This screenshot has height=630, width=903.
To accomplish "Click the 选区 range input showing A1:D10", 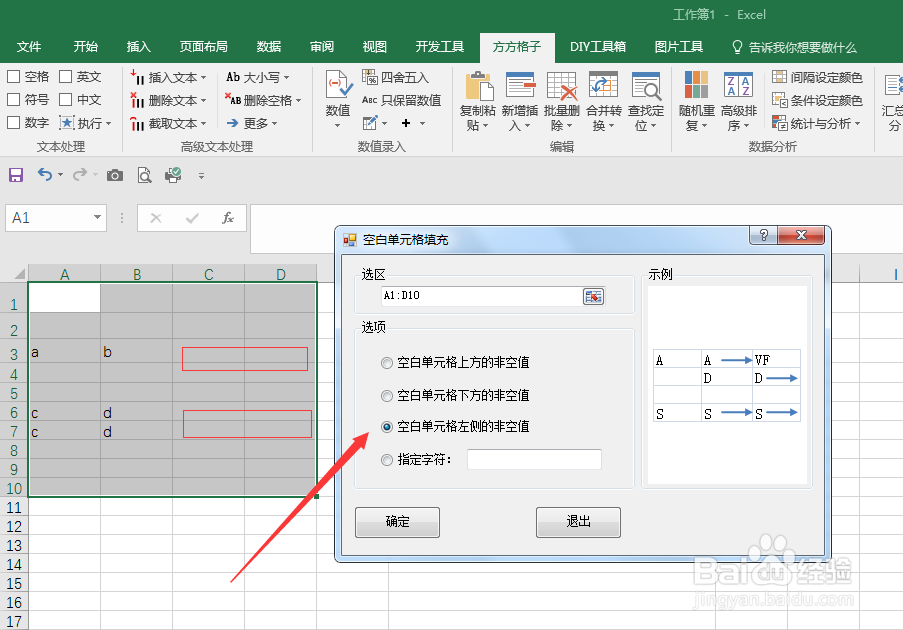I will pos(481,296).
